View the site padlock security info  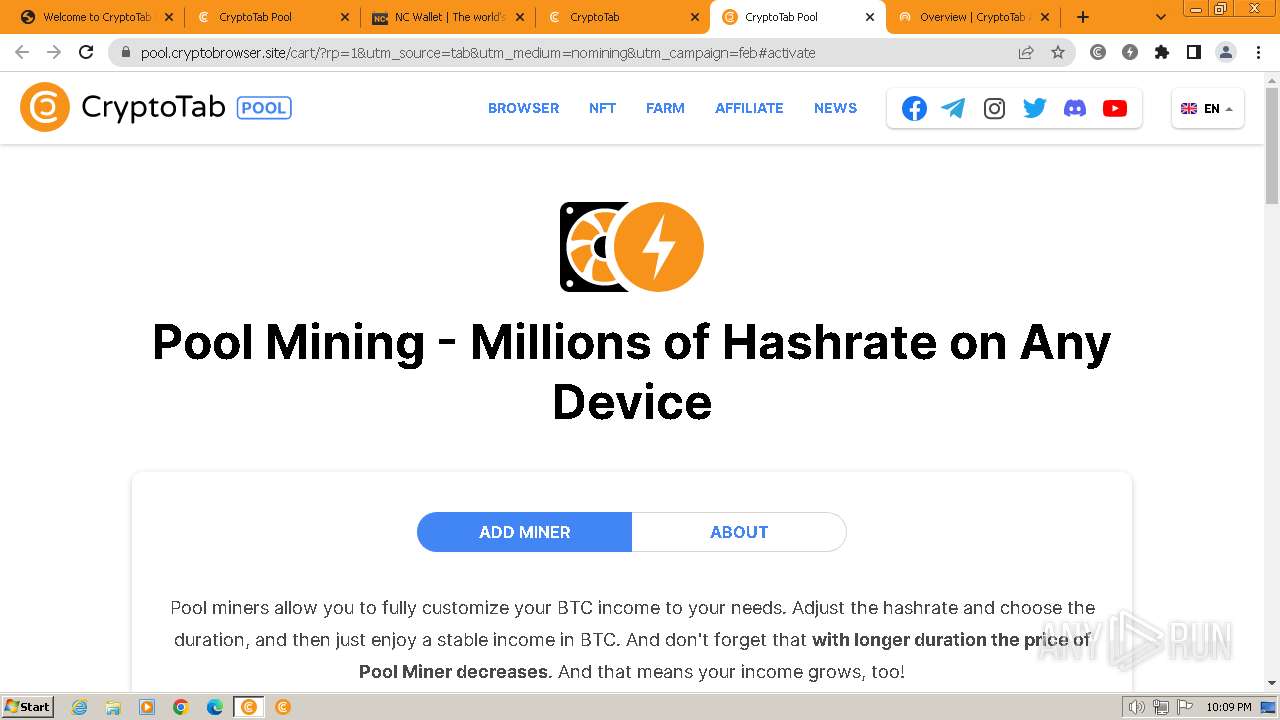126,52
